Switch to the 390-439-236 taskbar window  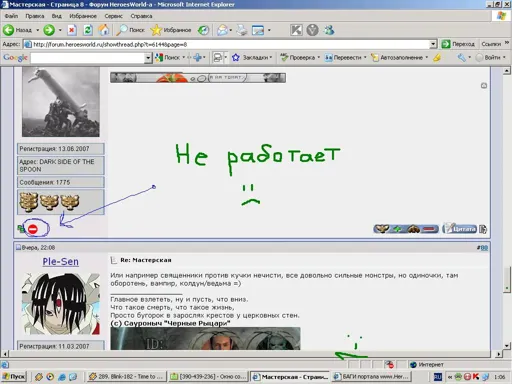pyautogui.click(x=208, y=377)
